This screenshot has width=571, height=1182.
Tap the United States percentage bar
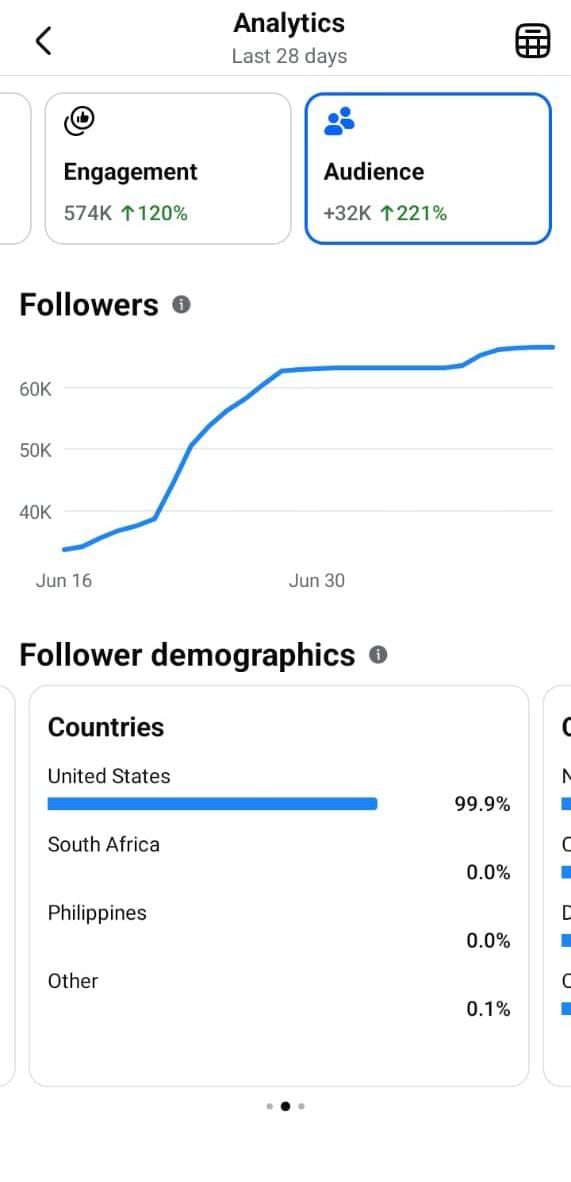pyautogui.click(x=212, y=804)
